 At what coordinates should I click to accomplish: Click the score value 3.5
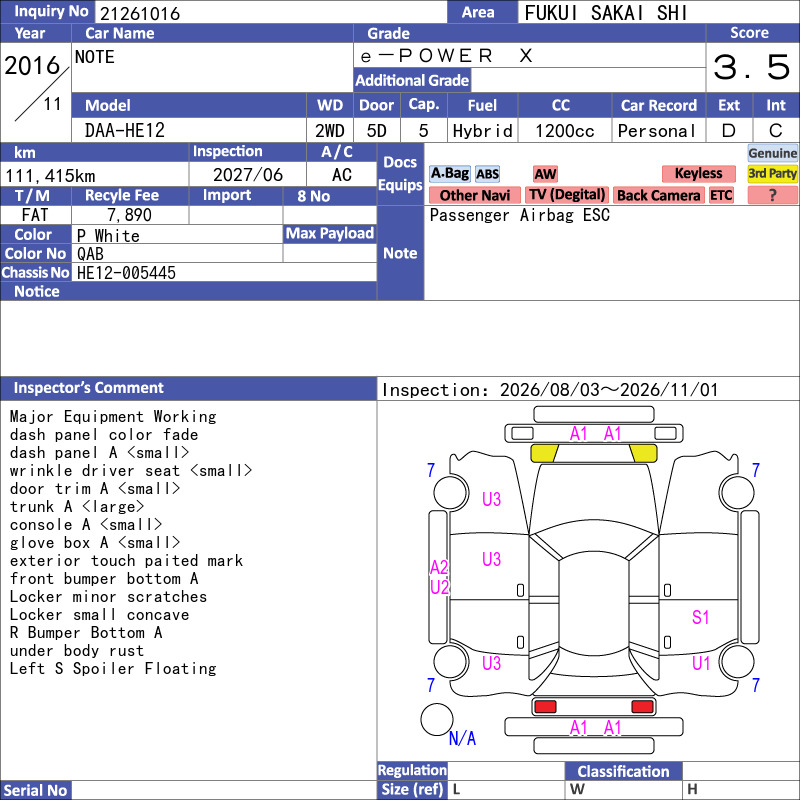(x=752, y=67)
